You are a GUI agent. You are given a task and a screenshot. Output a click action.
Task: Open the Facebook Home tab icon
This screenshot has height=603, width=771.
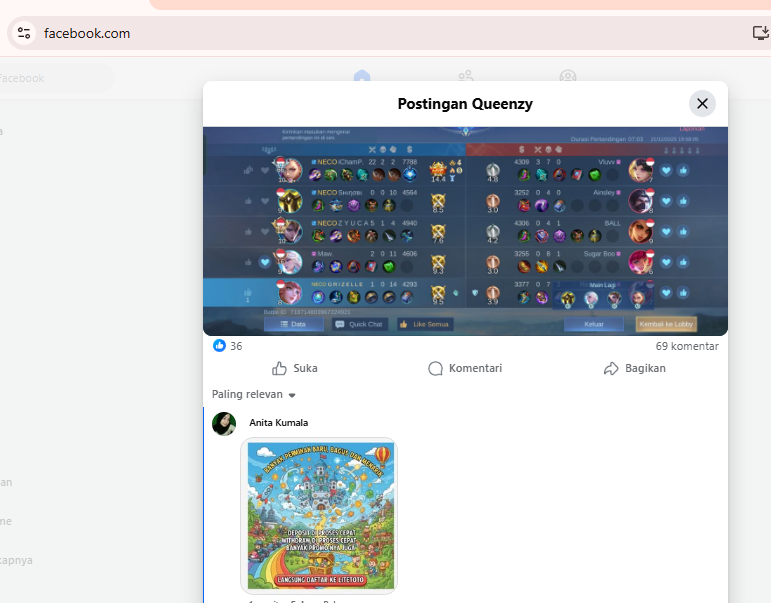pyautogui.click(x=361, y=76)
